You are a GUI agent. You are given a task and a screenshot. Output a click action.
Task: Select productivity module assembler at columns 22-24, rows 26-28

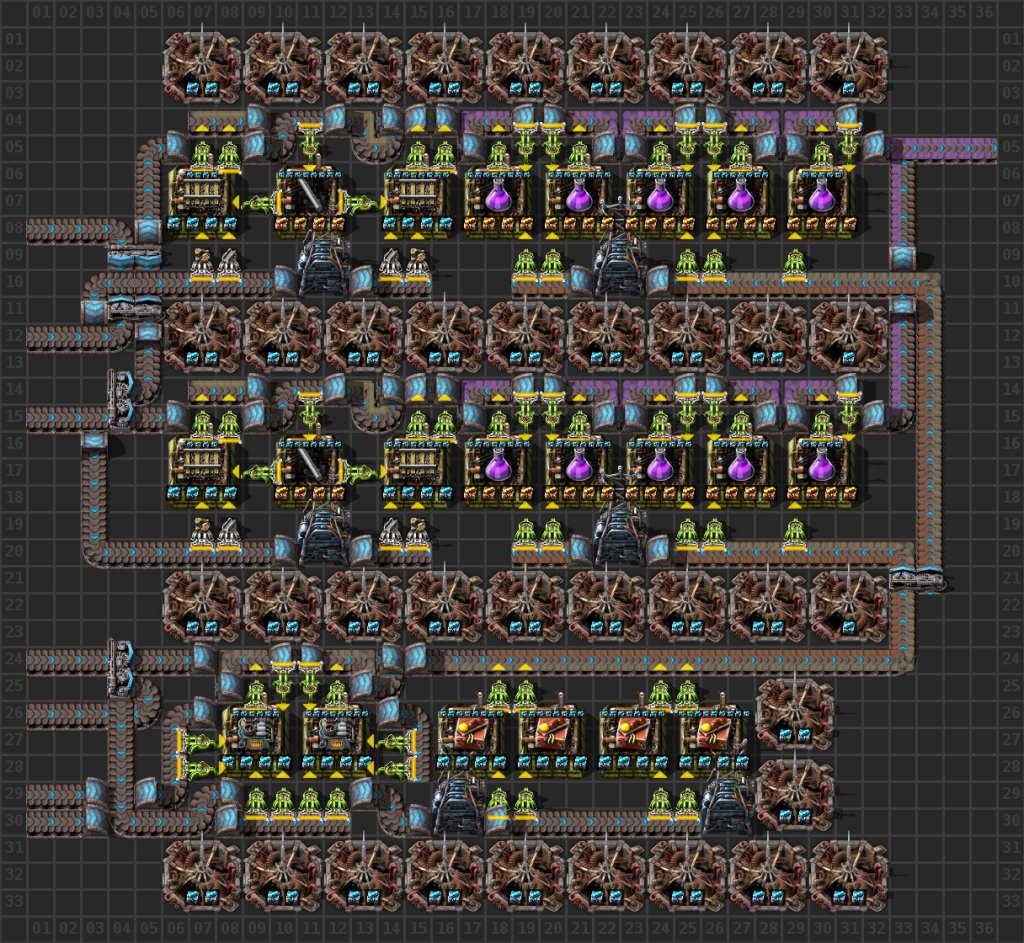tap(633, 739)
